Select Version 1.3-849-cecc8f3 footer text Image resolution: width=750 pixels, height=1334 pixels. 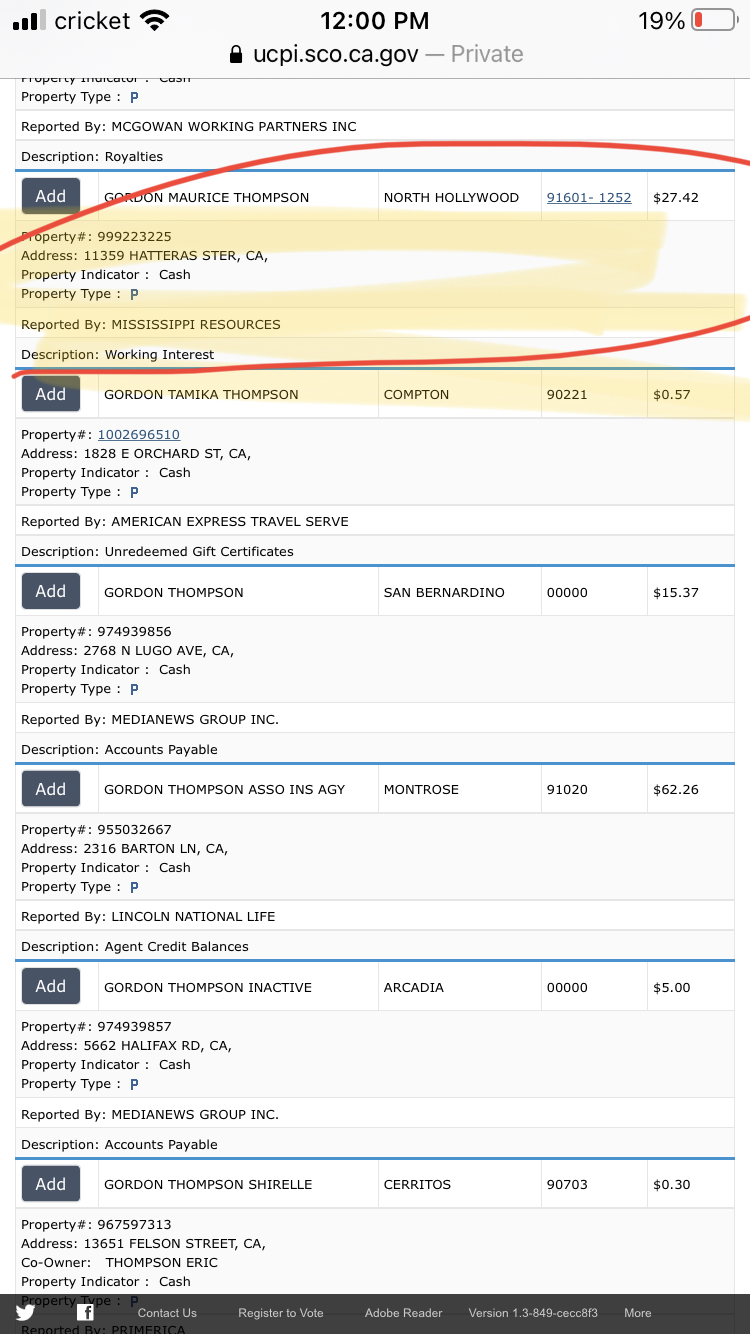pos(533,1313)
